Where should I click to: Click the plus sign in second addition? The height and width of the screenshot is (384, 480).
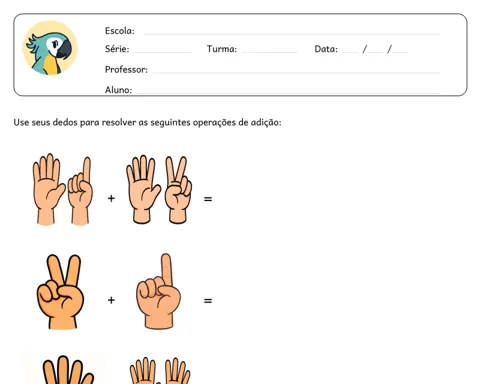click(x=111, y=300)
